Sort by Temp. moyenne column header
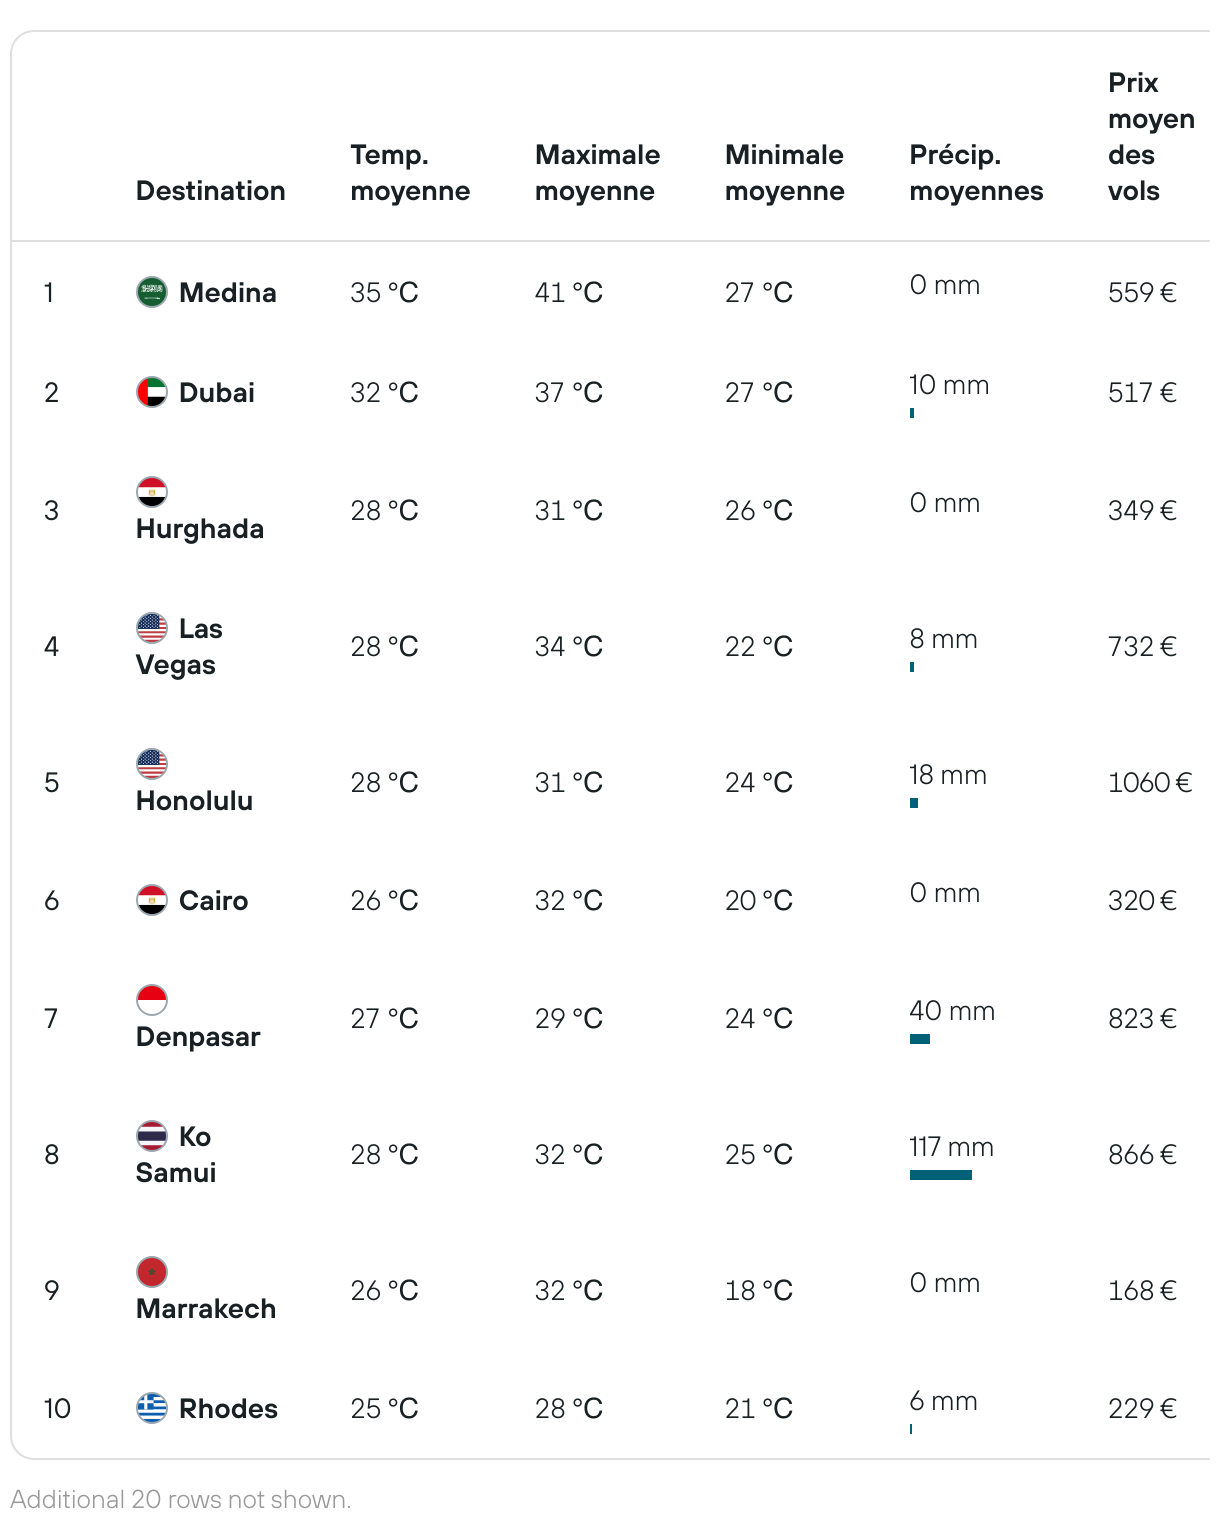Screen dimensions: 1220x1526 click(410, 173)
